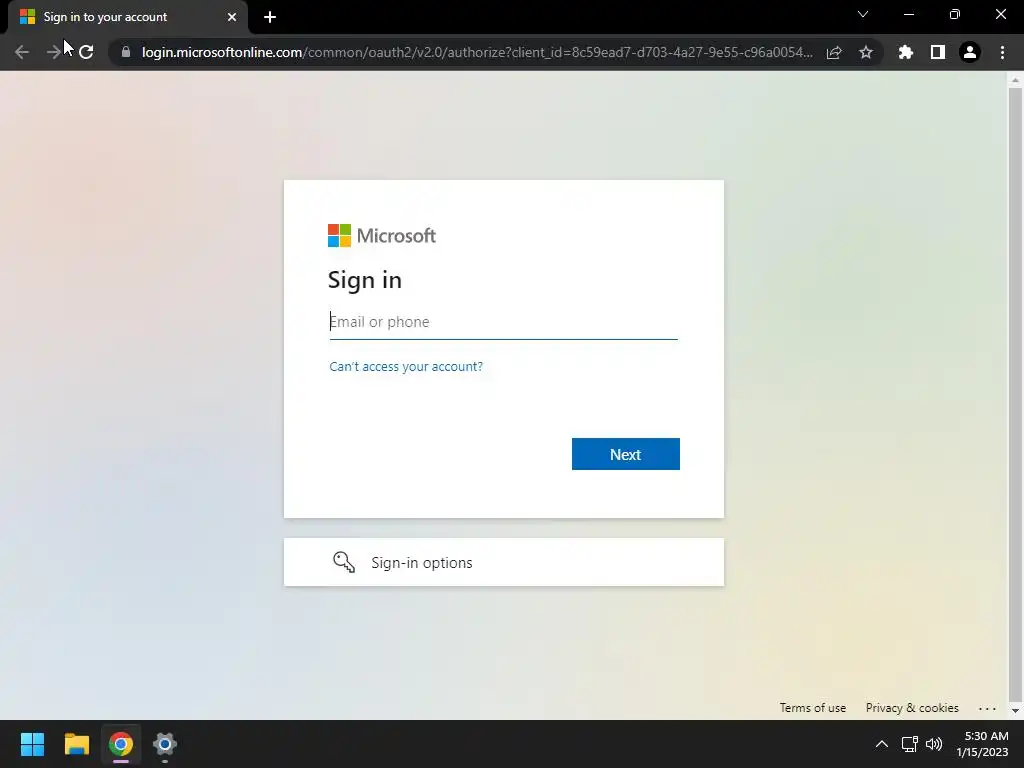
Task: Click the Chrome taskbar icon
Action: pos(120,744)
